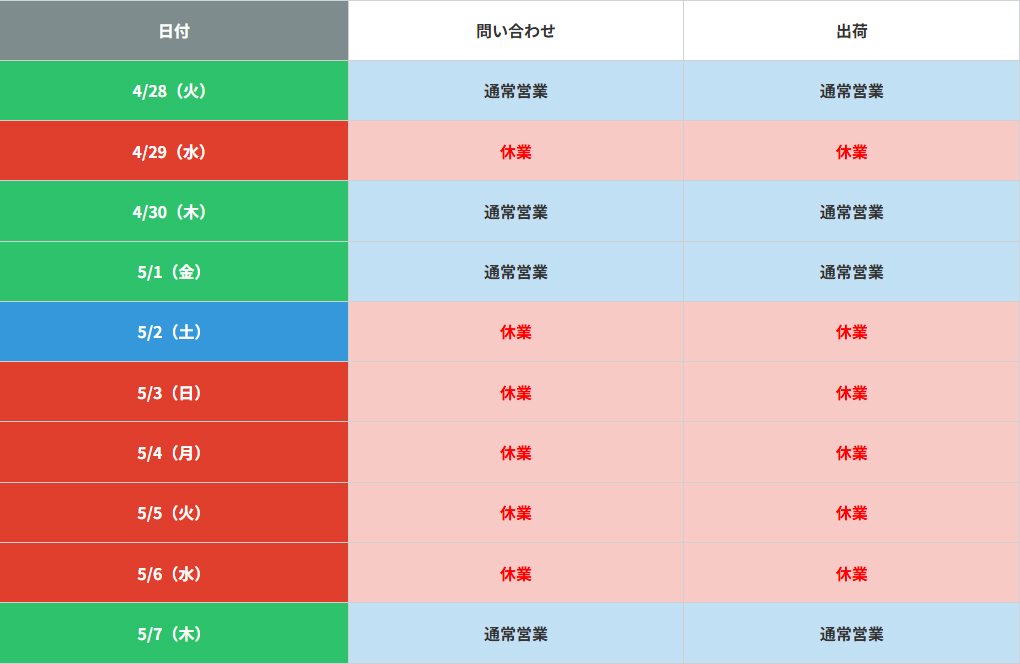Select the 5/5（火） date cell

174,513
